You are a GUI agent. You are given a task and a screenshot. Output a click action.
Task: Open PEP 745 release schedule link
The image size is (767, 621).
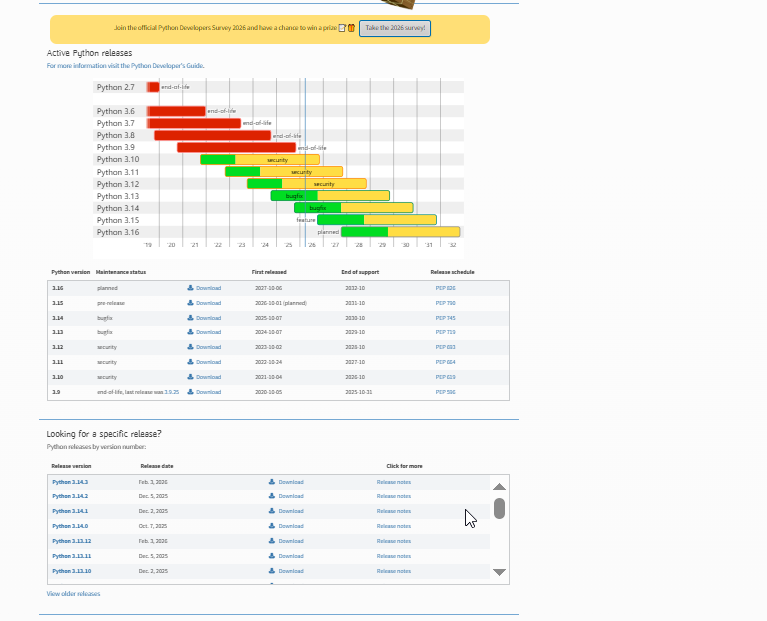click(x=445, y=318)
